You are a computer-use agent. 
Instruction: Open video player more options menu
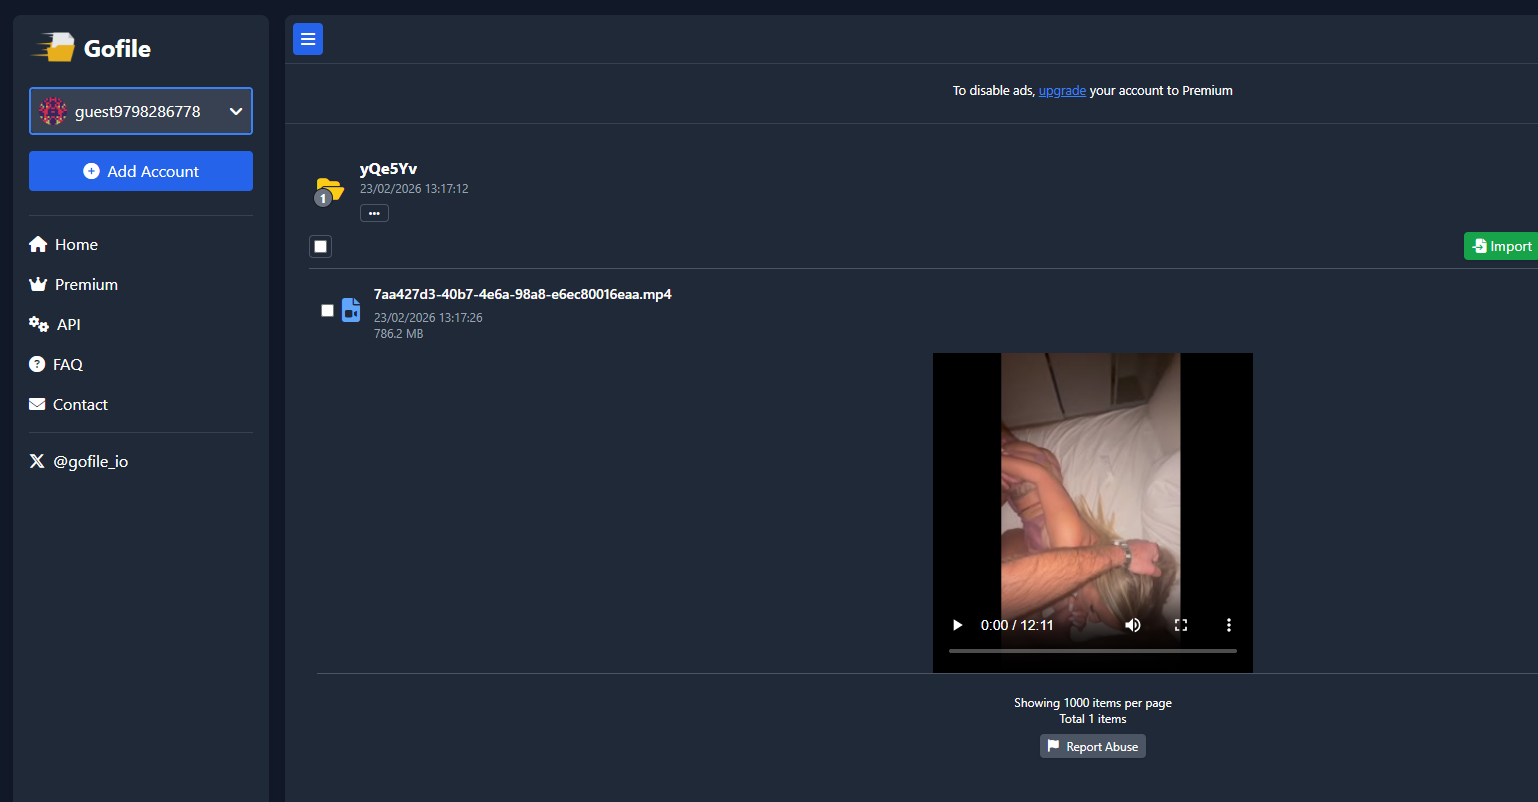click(1228, 625)
